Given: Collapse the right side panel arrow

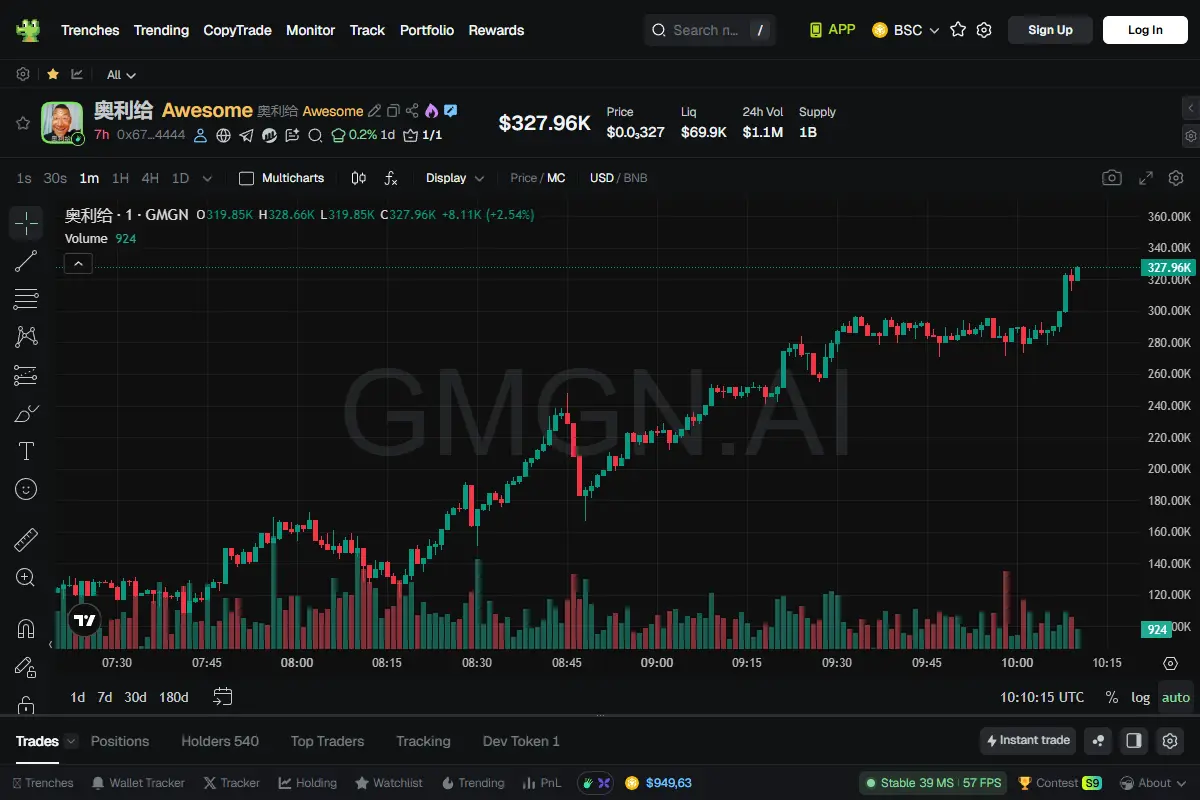Looking at the screenshot, I should [x=1190, y=107].
